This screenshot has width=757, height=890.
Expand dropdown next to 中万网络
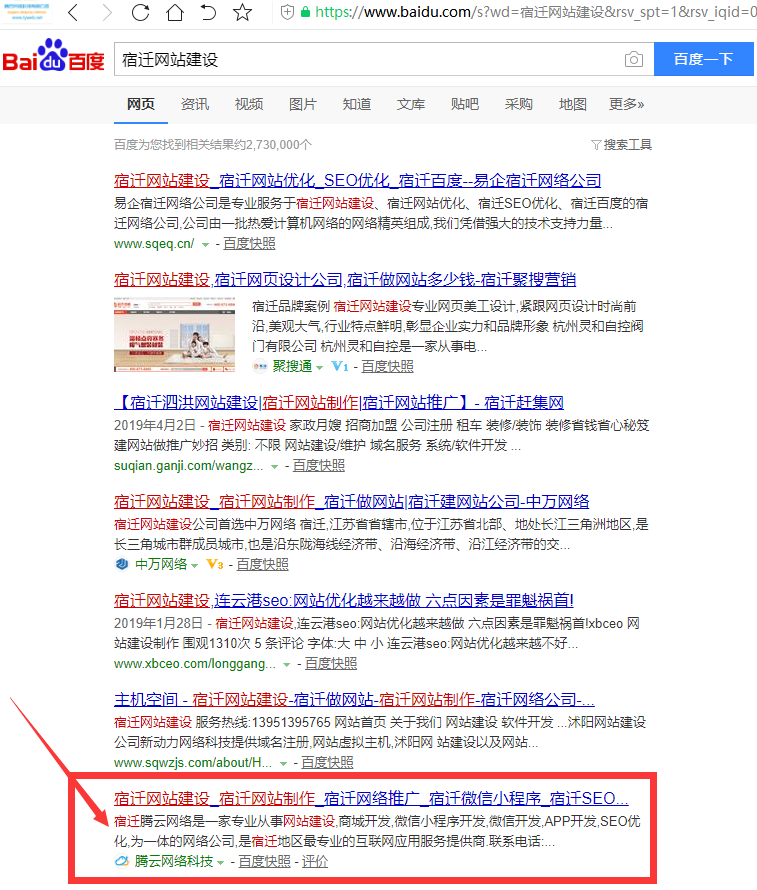(195, 565)
